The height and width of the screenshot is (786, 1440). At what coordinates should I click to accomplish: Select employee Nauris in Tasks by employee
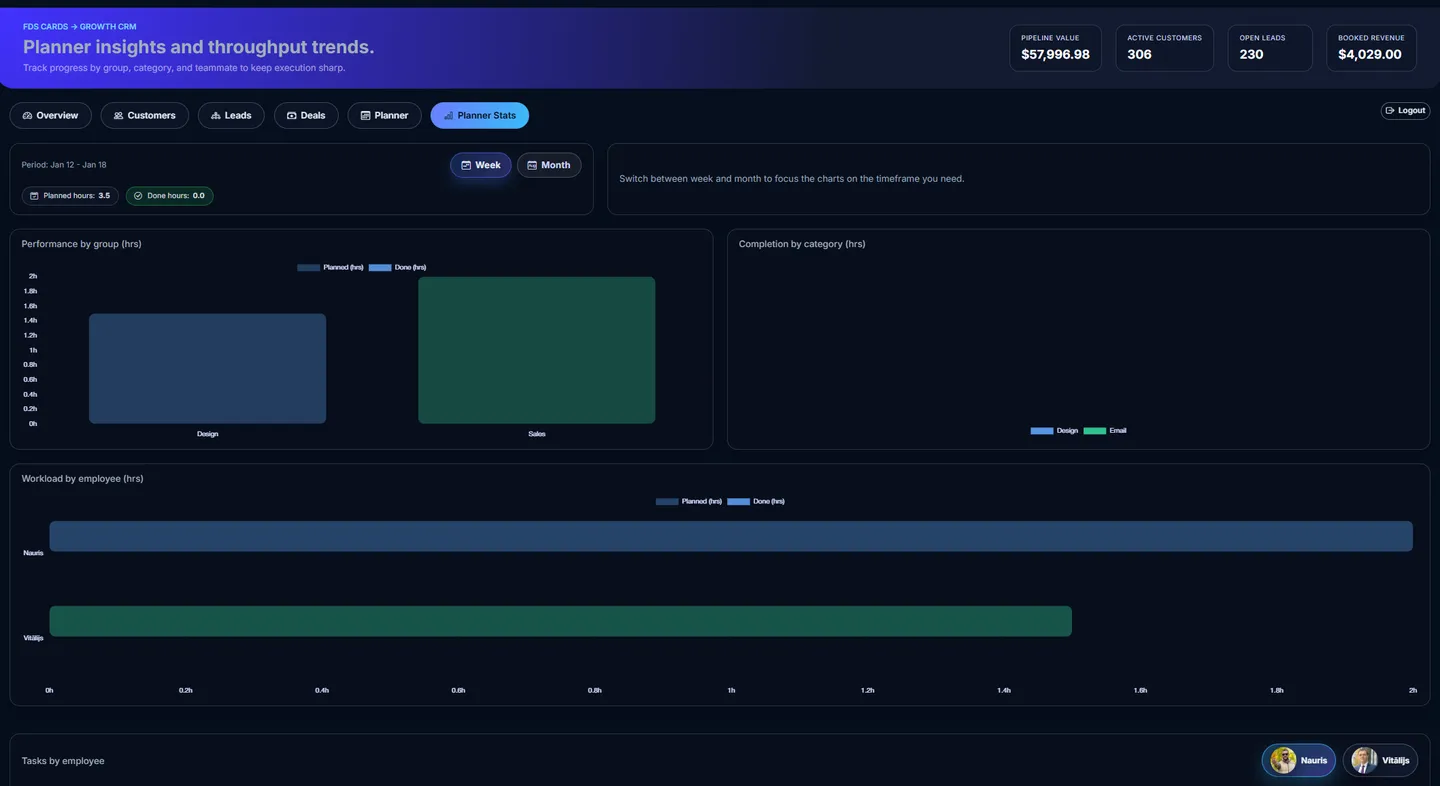coord(1299,760)
